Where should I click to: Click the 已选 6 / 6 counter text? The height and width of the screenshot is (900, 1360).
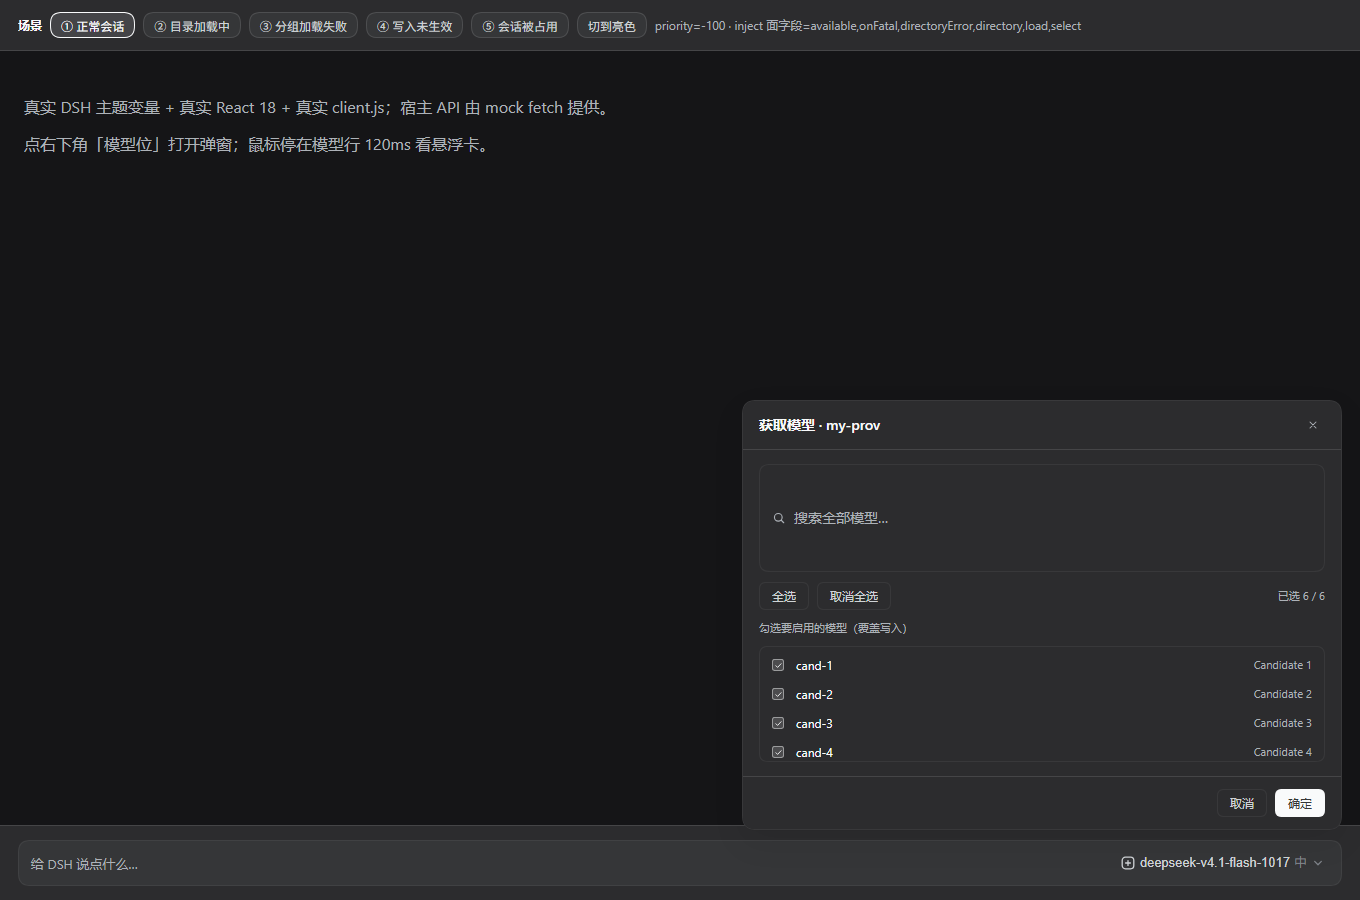1301,596
